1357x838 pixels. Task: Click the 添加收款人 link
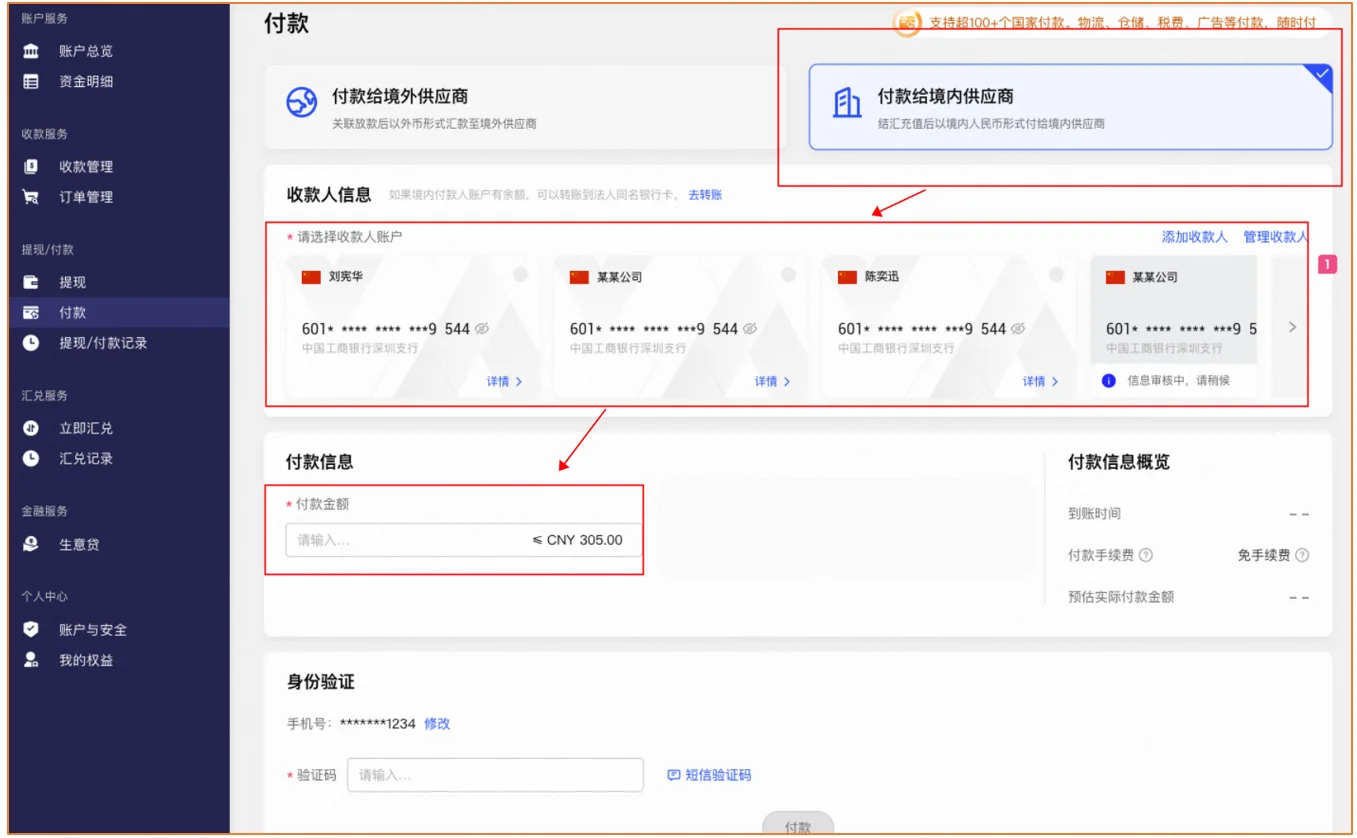pos(1194,237)
